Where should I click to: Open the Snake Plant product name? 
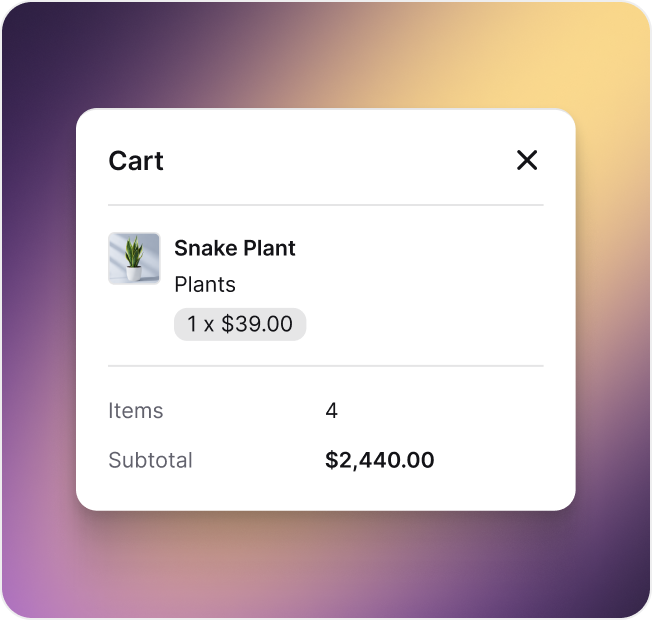tap(235, 248)
